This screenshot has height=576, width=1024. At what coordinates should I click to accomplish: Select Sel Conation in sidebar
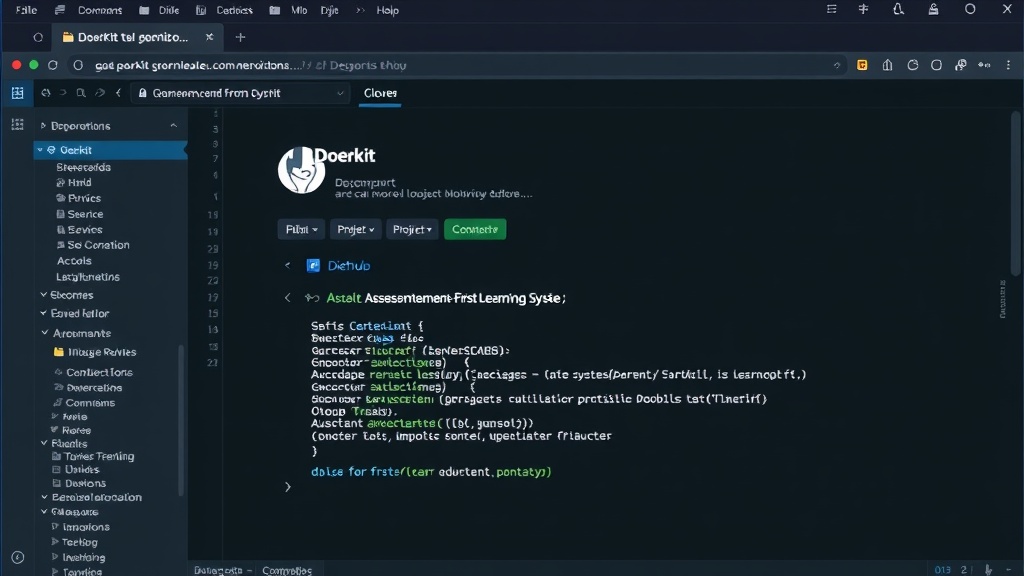click(x=93, y=245)
